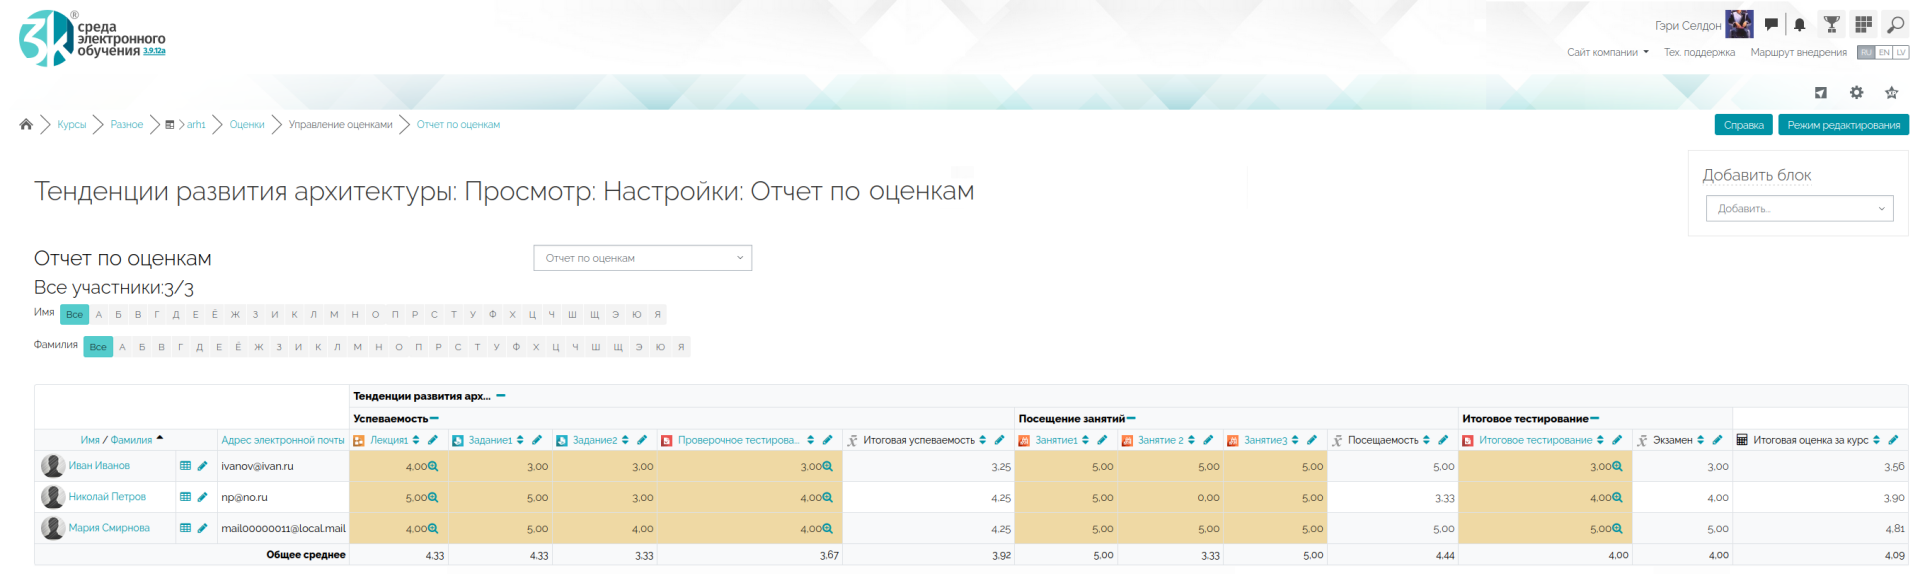1920x583 pixels.
Task: Open the Отчет по оценкам report dropdown
Action: point(642,258)
